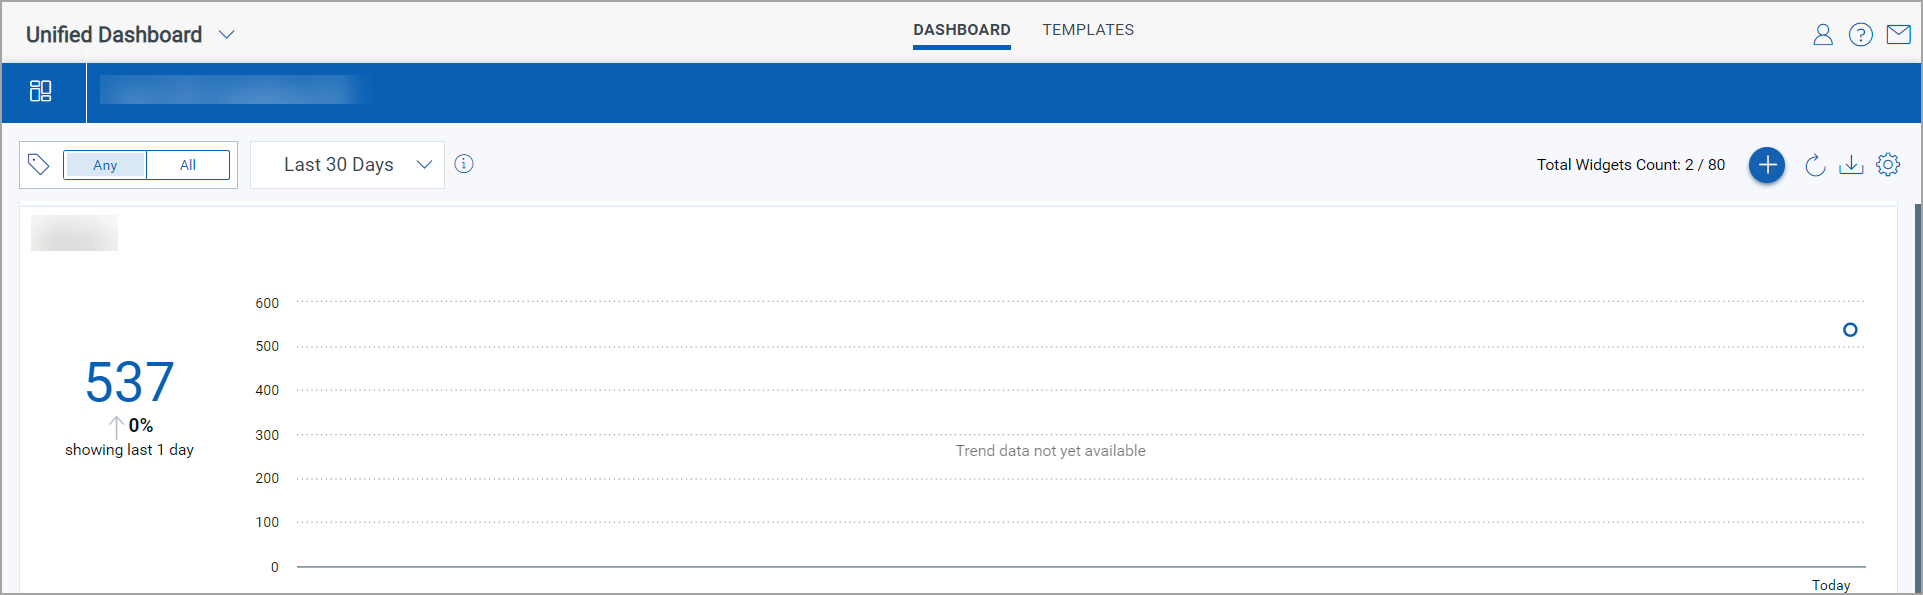Click the Unified Dashboard title

click(114, 35)
